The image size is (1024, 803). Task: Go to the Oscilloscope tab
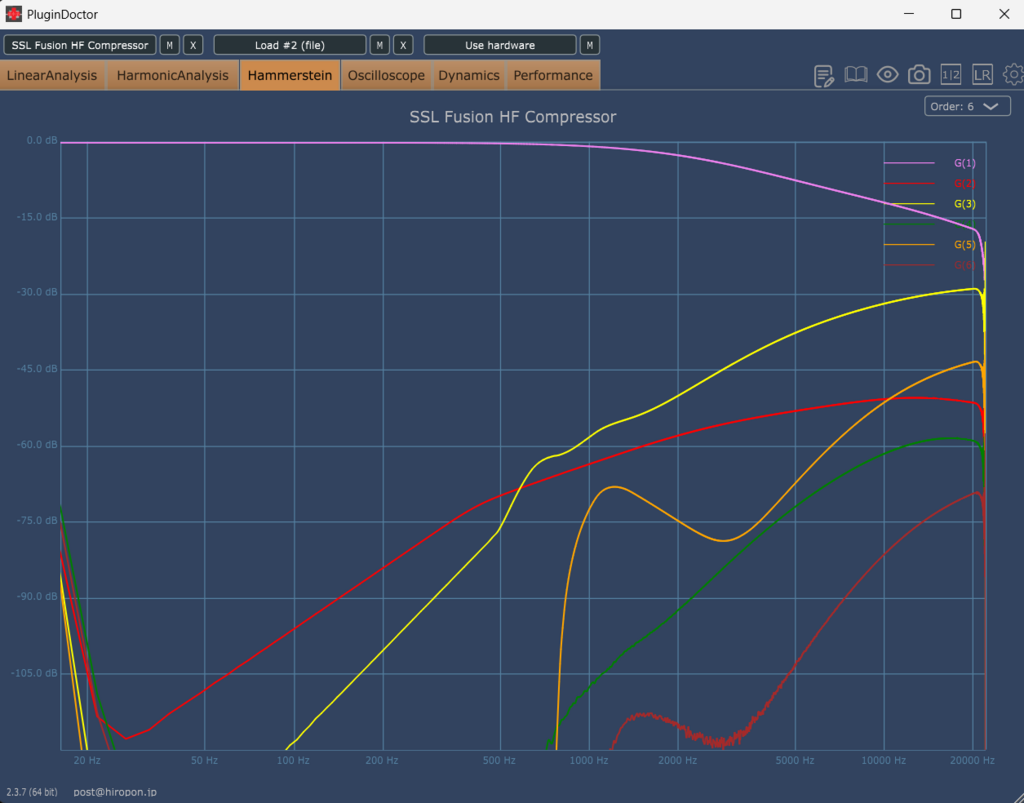click(x=386, y=75)
